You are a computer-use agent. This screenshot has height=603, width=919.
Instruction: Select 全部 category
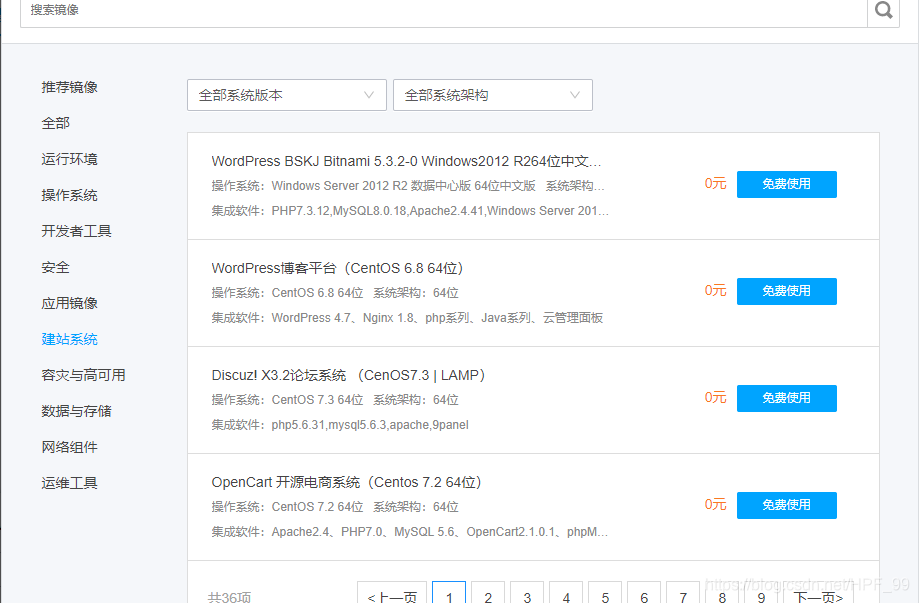click(56, 123)
